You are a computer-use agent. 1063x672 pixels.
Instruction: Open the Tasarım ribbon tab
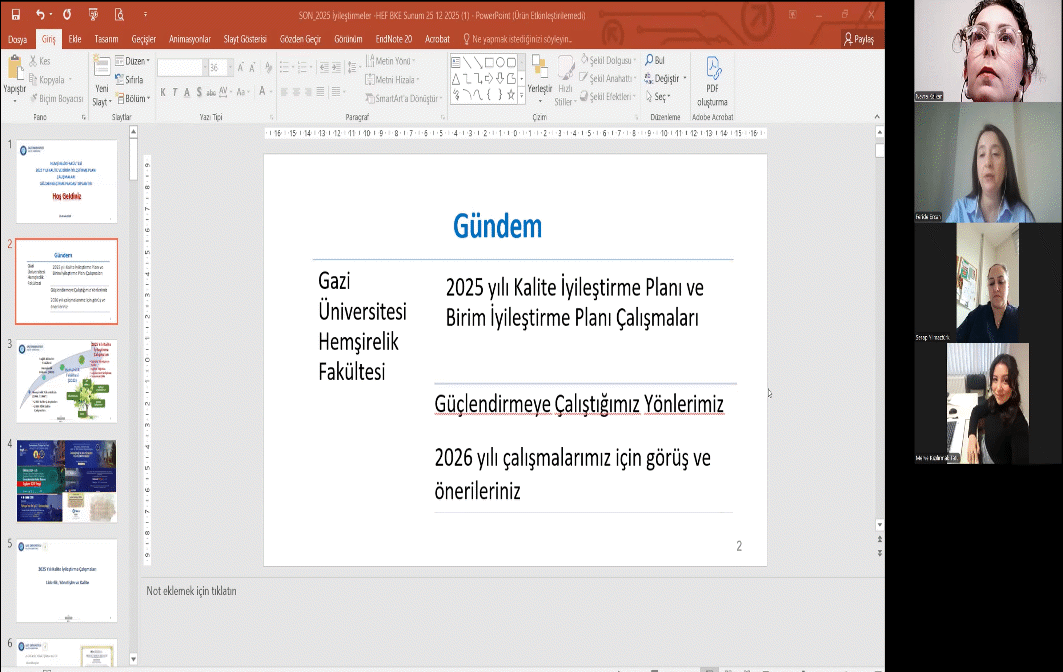[x=106, y=39]
